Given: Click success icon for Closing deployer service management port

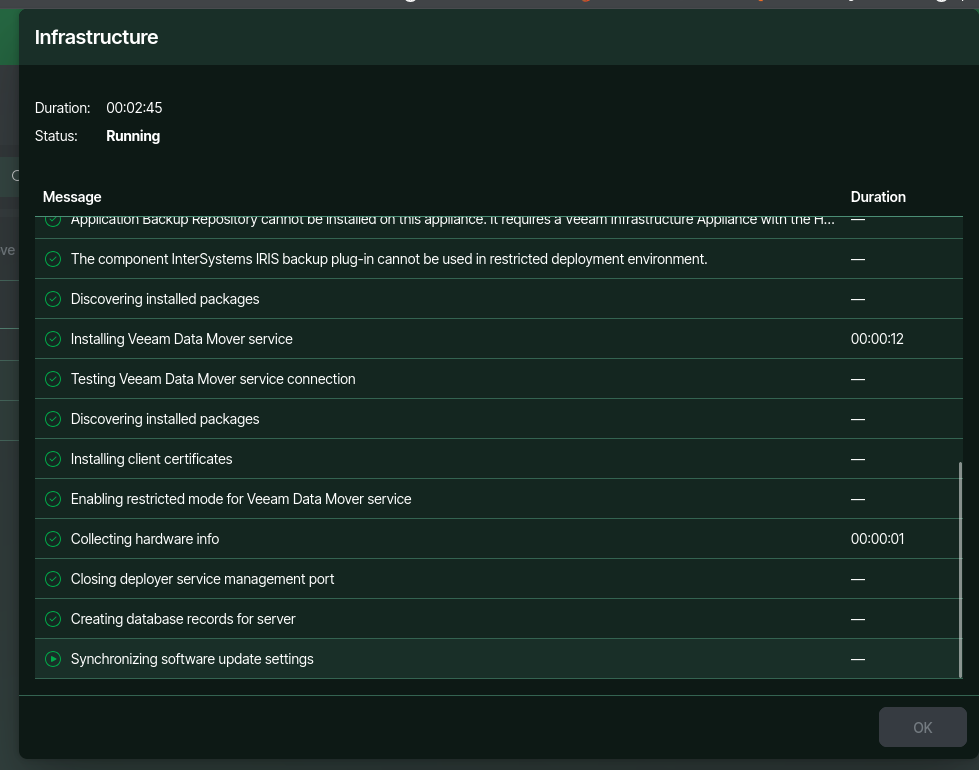Looking at the screenshot, I should tap(53, 579).
